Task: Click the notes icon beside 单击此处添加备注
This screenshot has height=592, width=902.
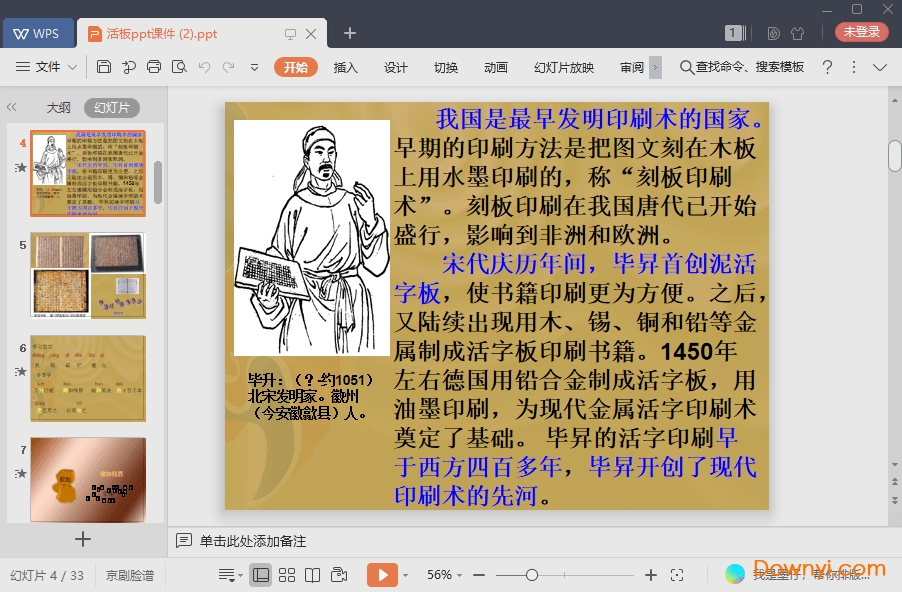Action: (184, 540)
